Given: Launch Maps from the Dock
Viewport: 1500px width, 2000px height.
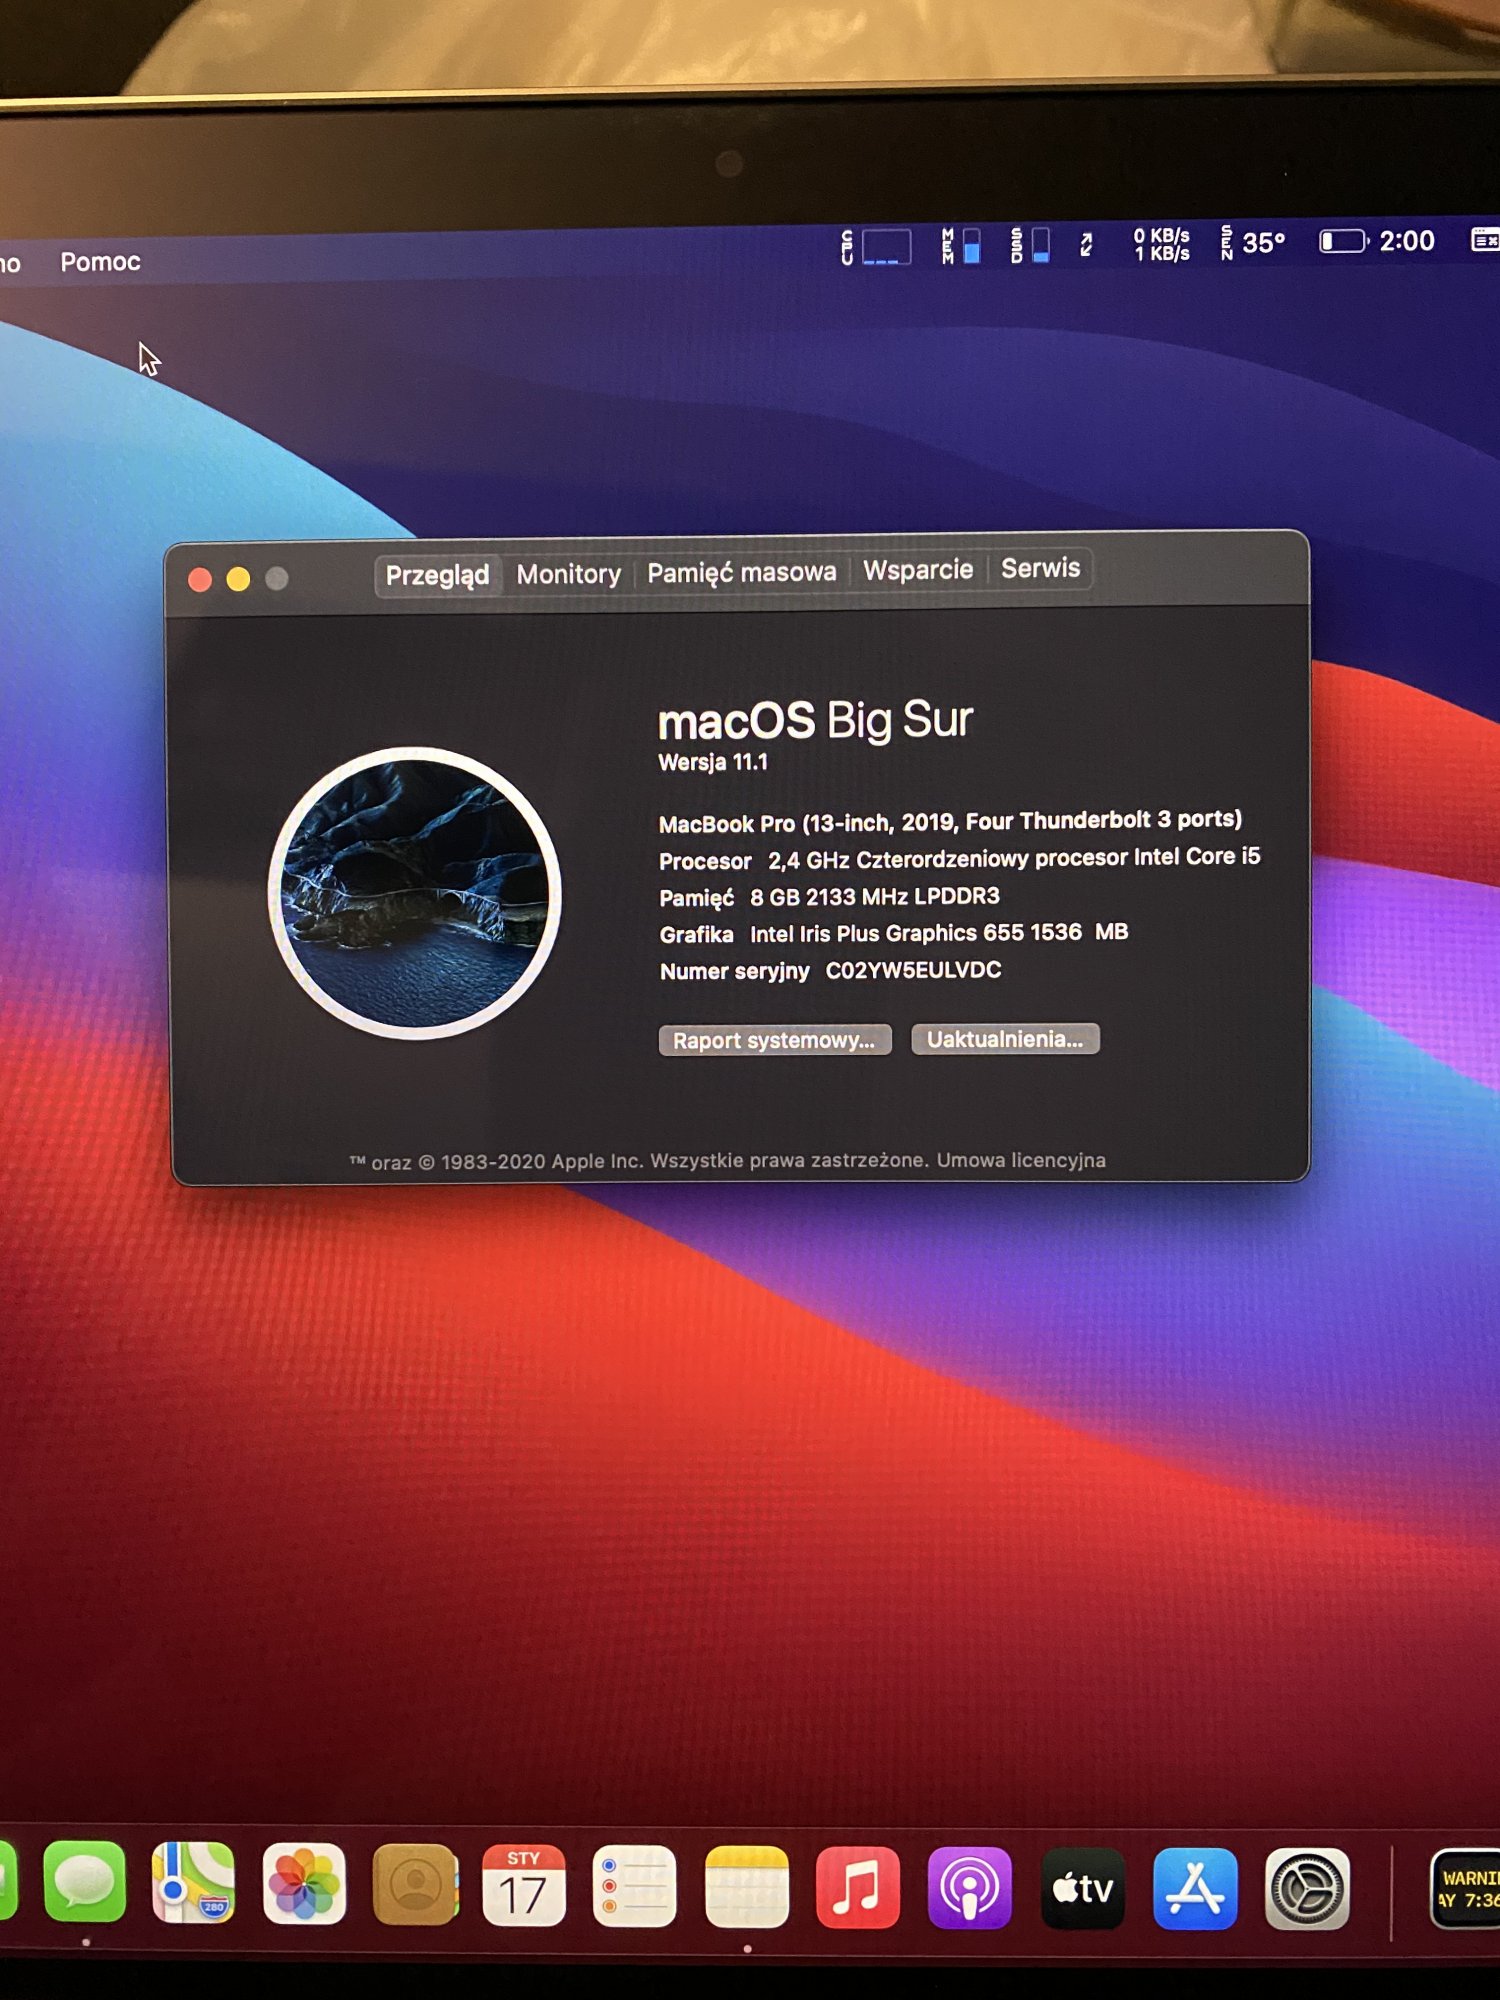Looking at the screenshot, I should tap(193, 1883).
